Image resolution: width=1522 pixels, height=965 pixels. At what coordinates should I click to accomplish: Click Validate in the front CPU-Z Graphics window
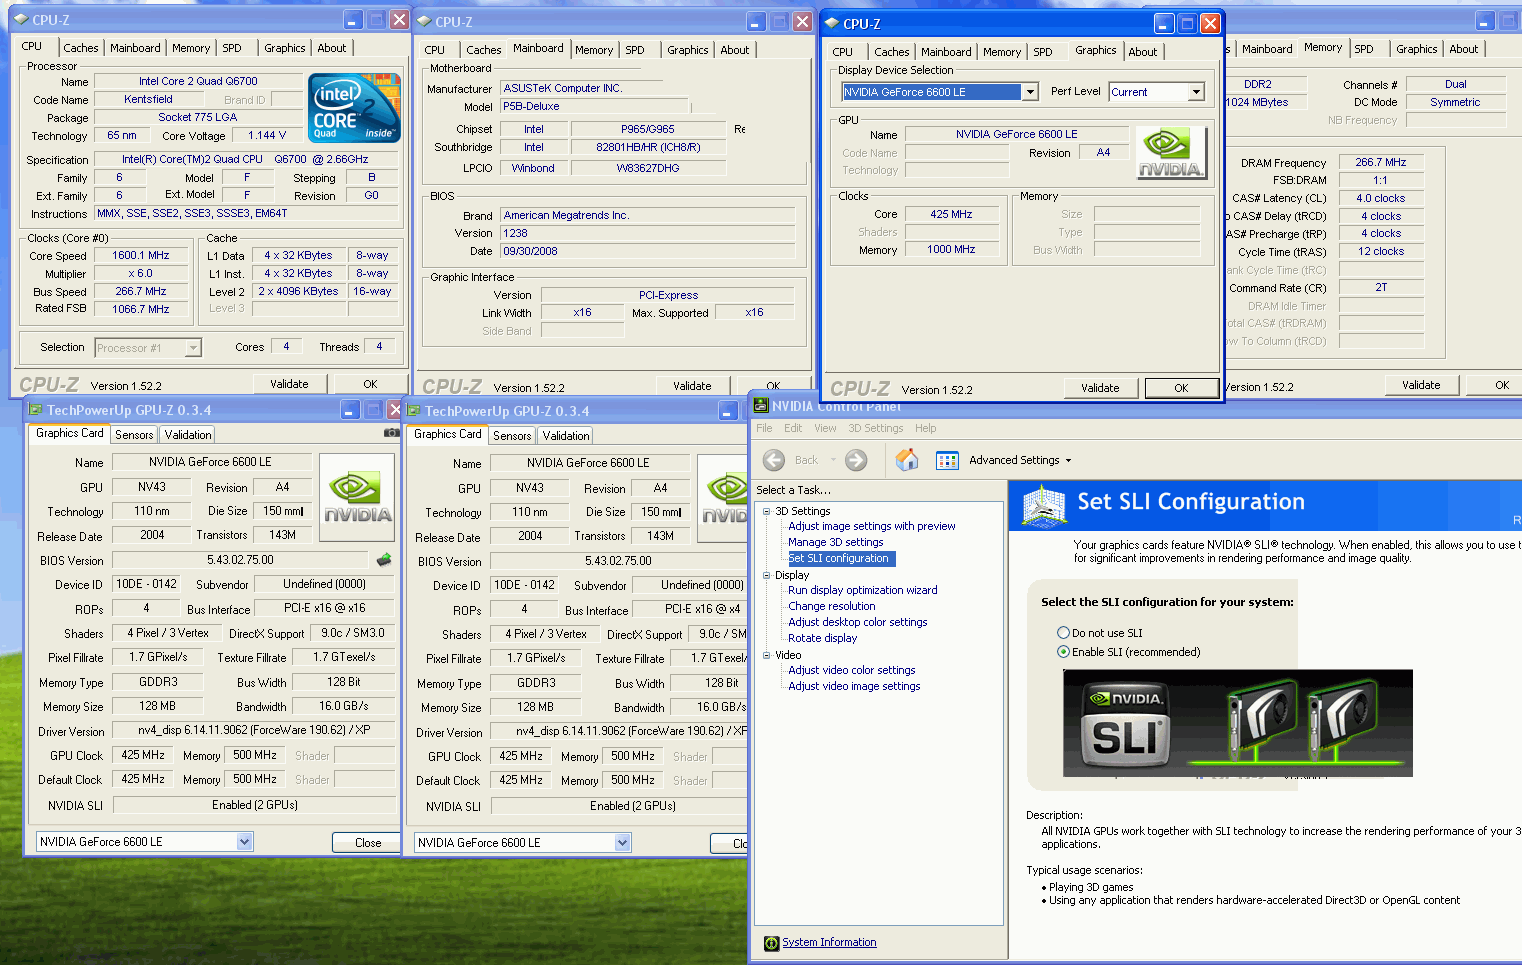1100,388
